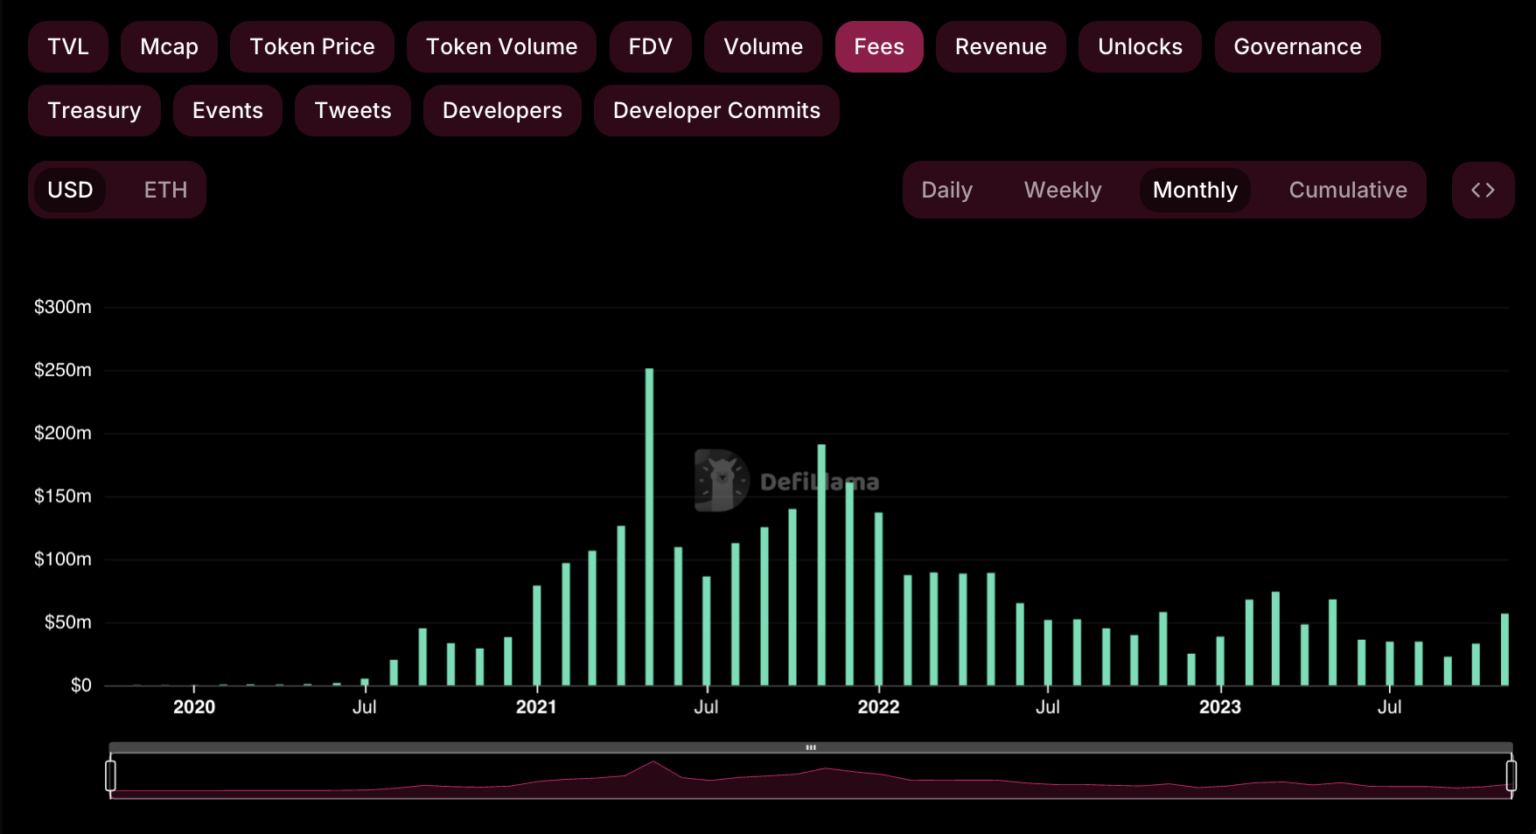This screenshot has height=834, width=1536.
Task: Enable the Revenue metric chip
Action: click(x=1000, y=47)
